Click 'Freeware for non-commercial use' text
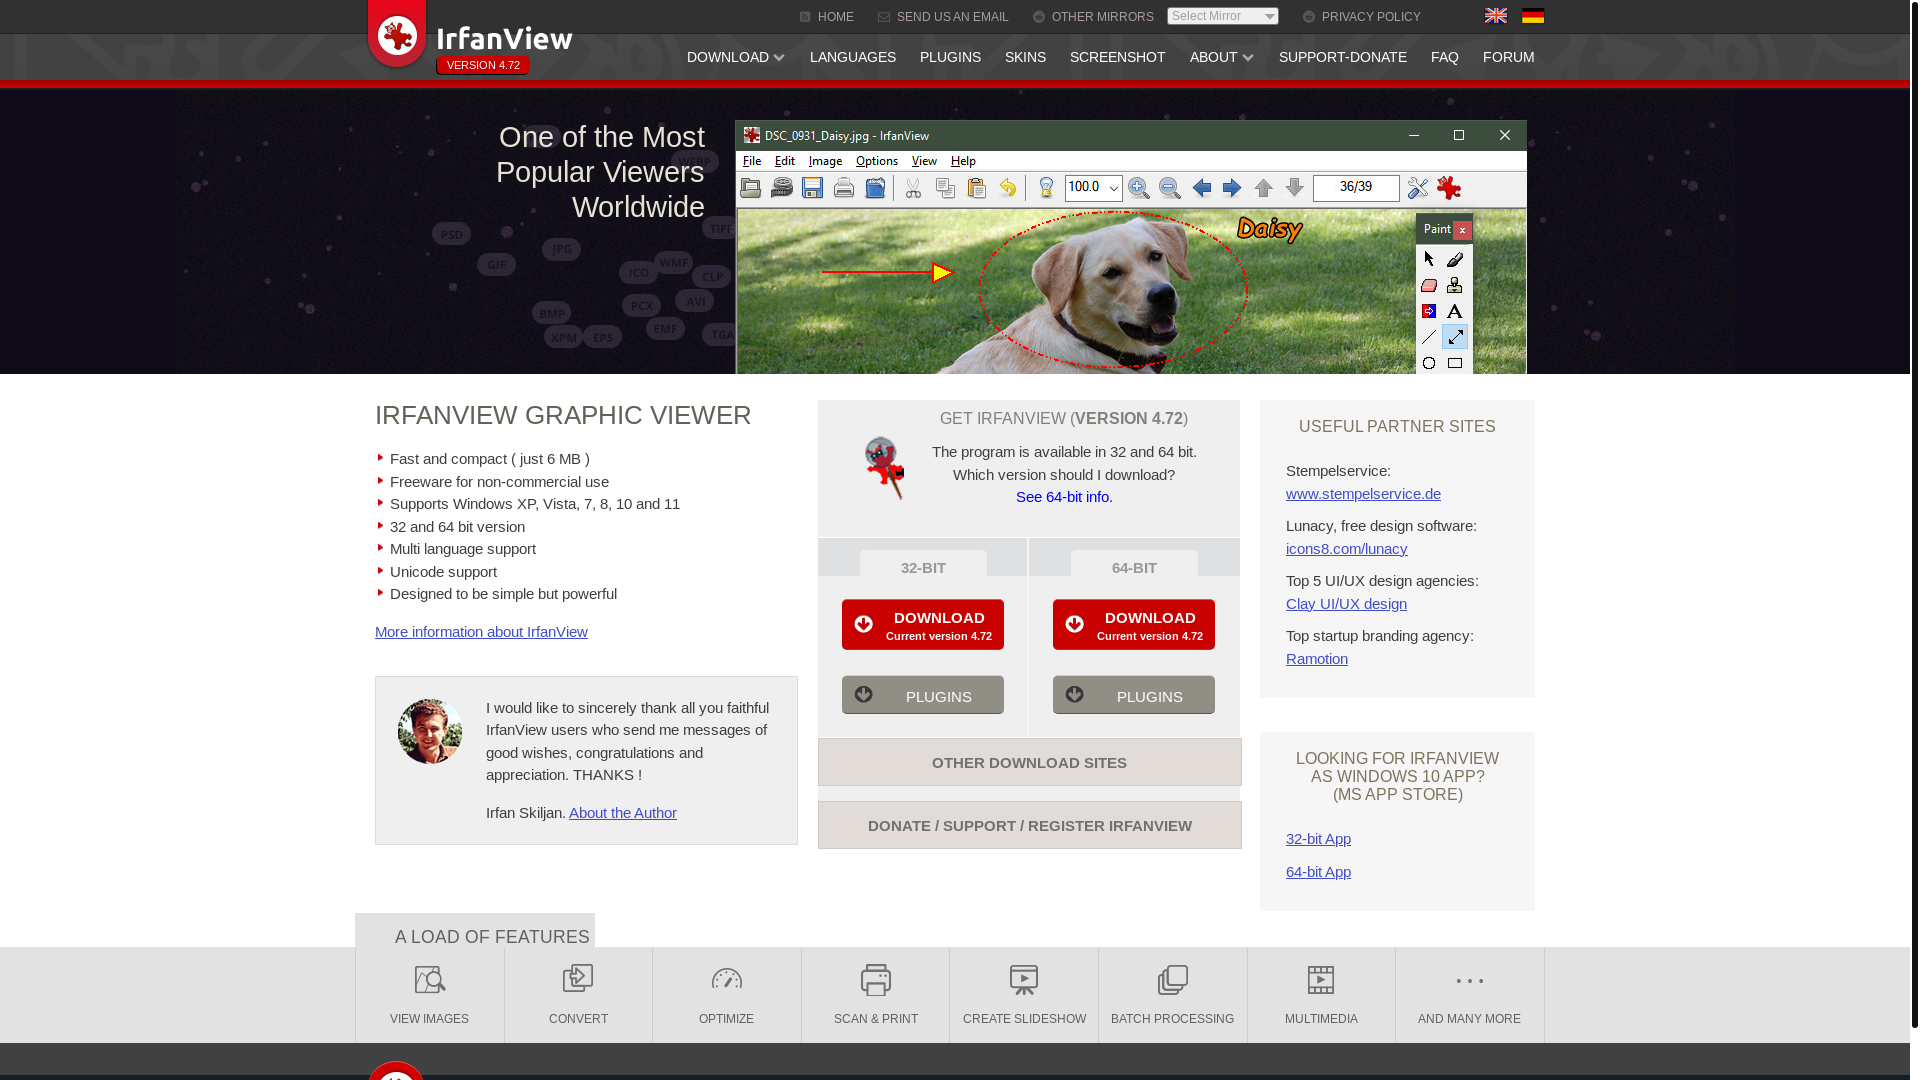Image resolution: width=1920 pixels, height=1080 pixels. (x=499, y=482)
